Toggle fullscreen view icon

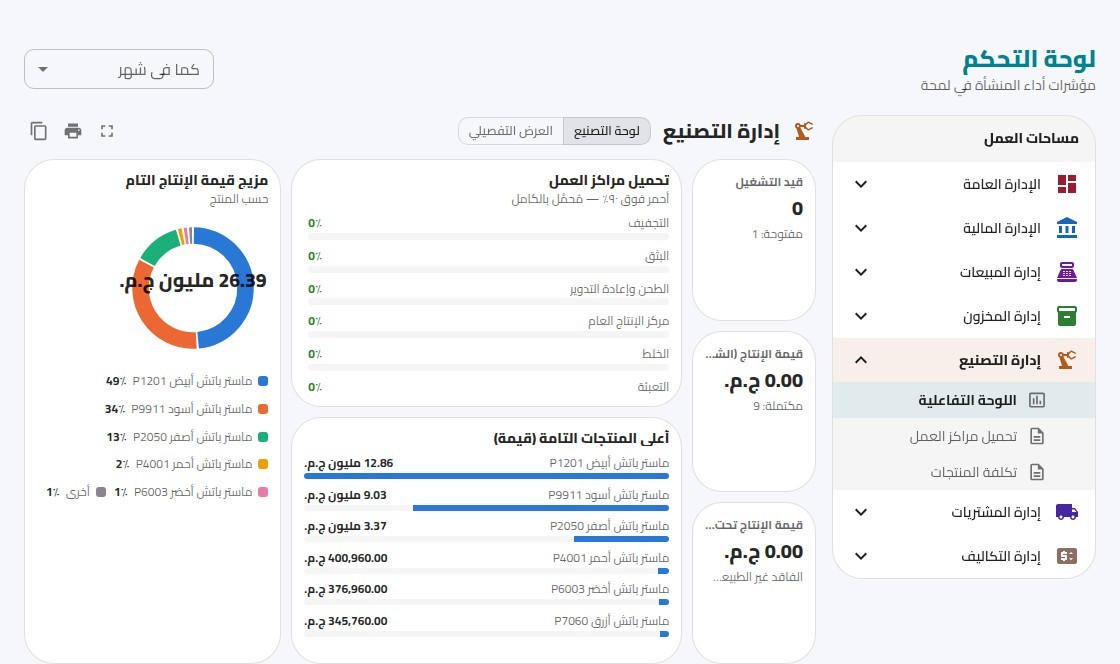tap(107, 131)
